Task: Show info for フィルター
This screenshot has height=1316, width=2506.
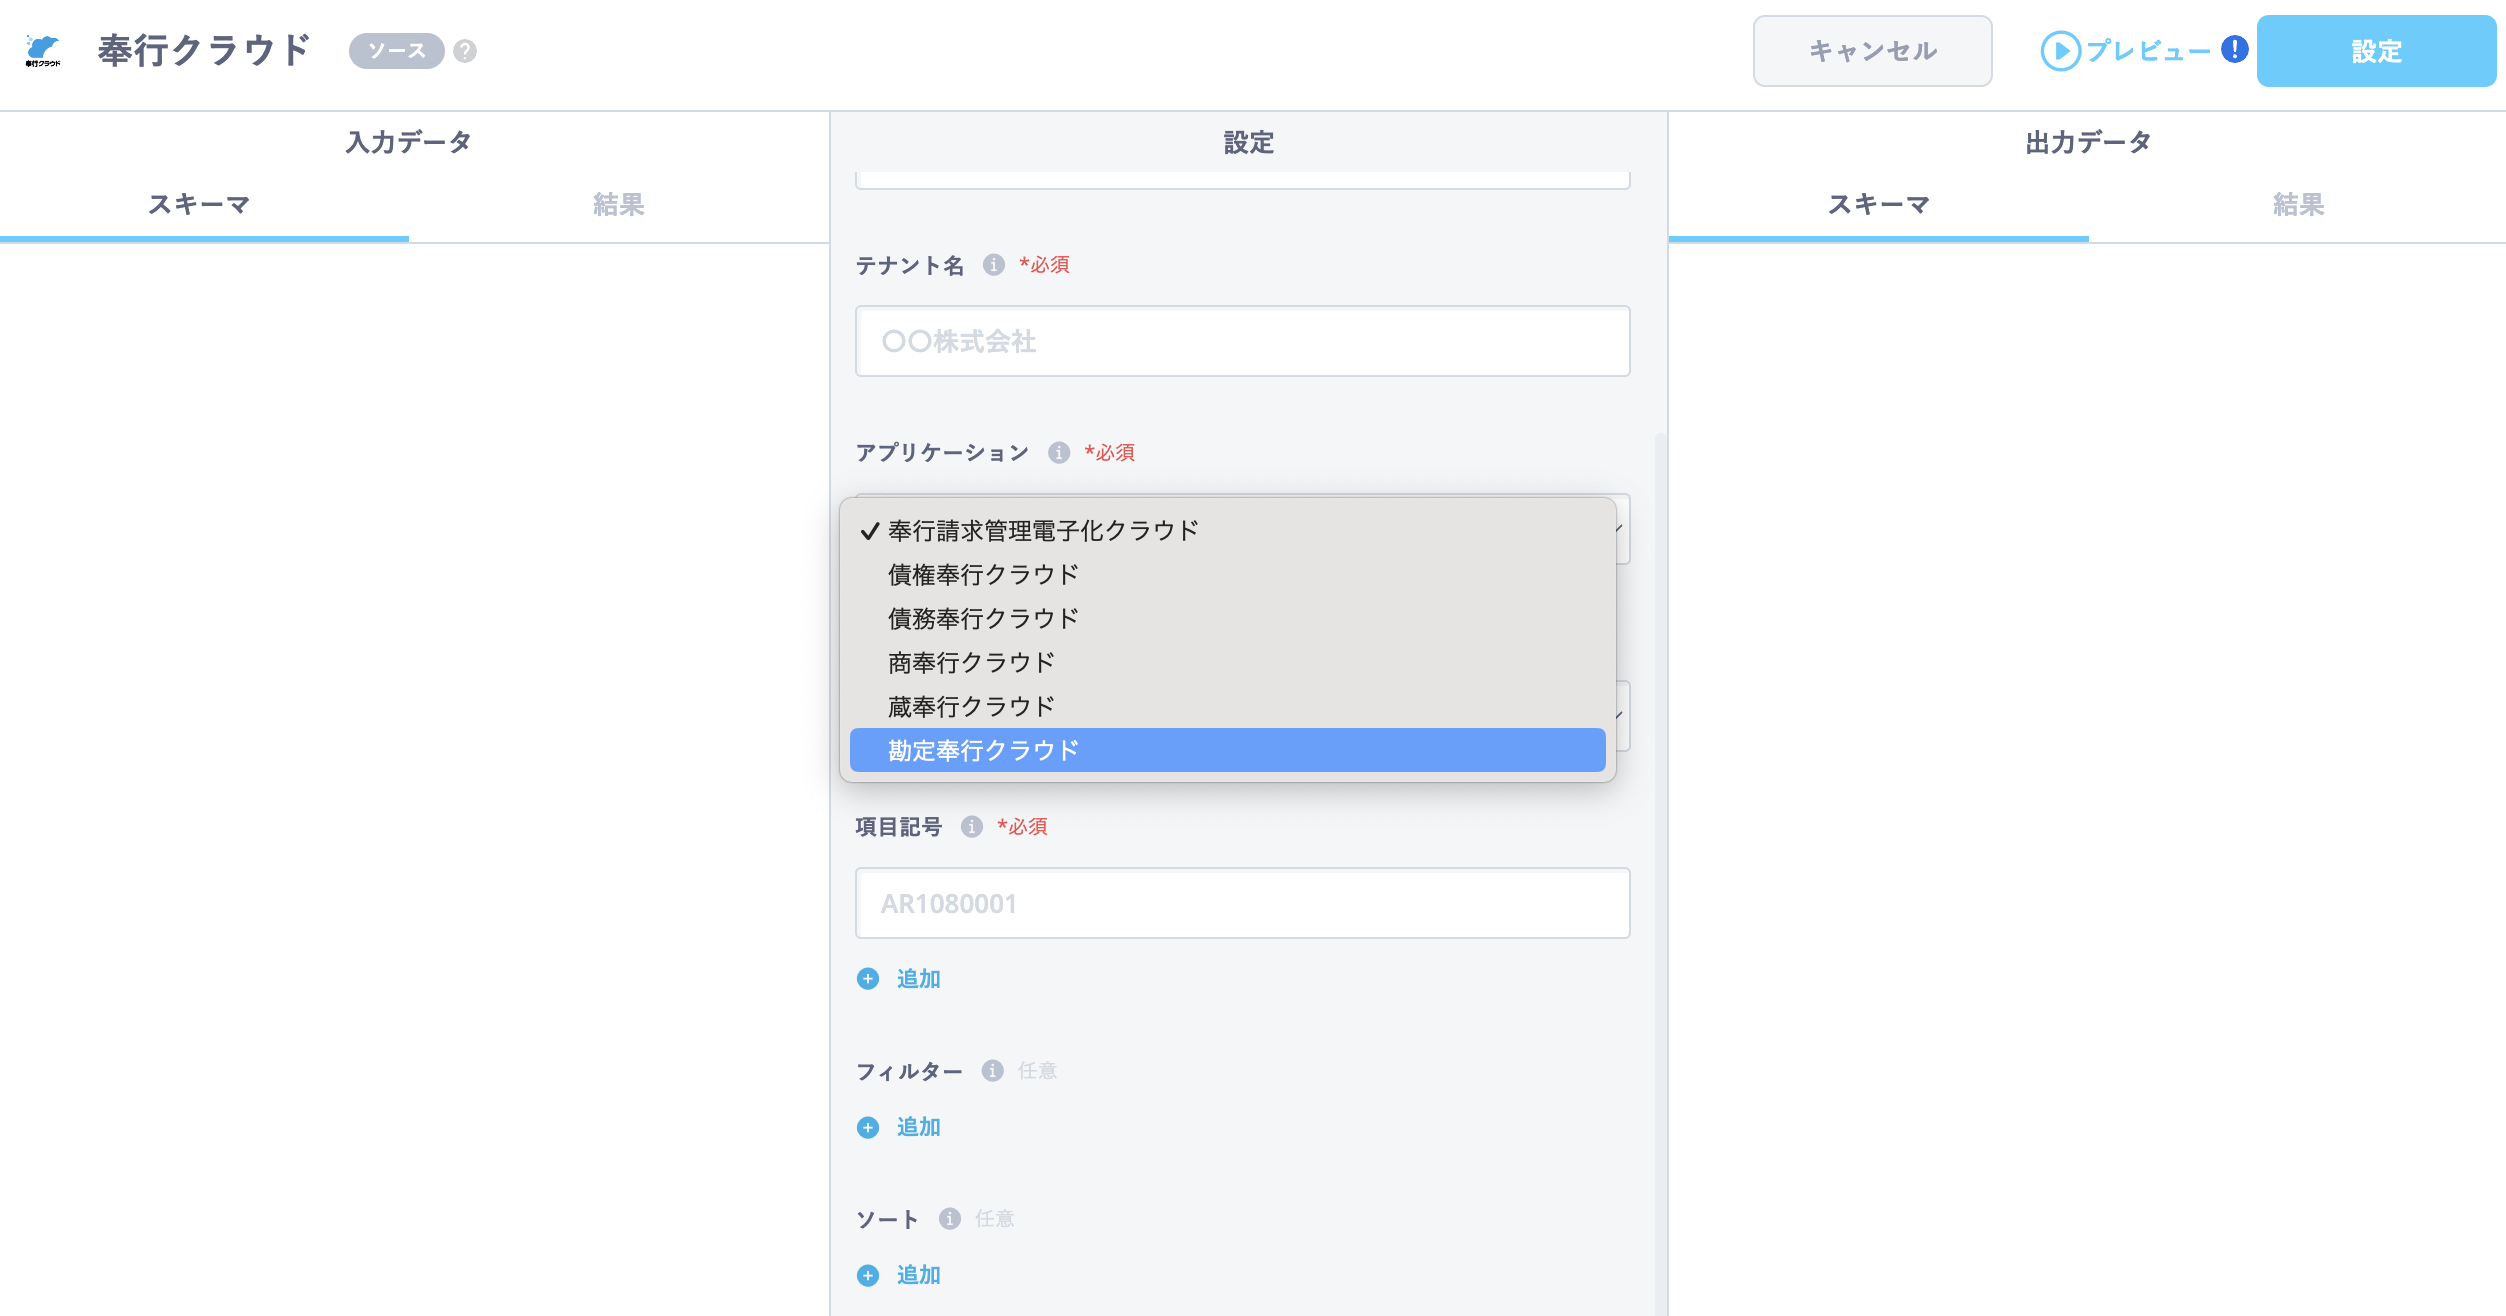Action: tap(992, 1071)
